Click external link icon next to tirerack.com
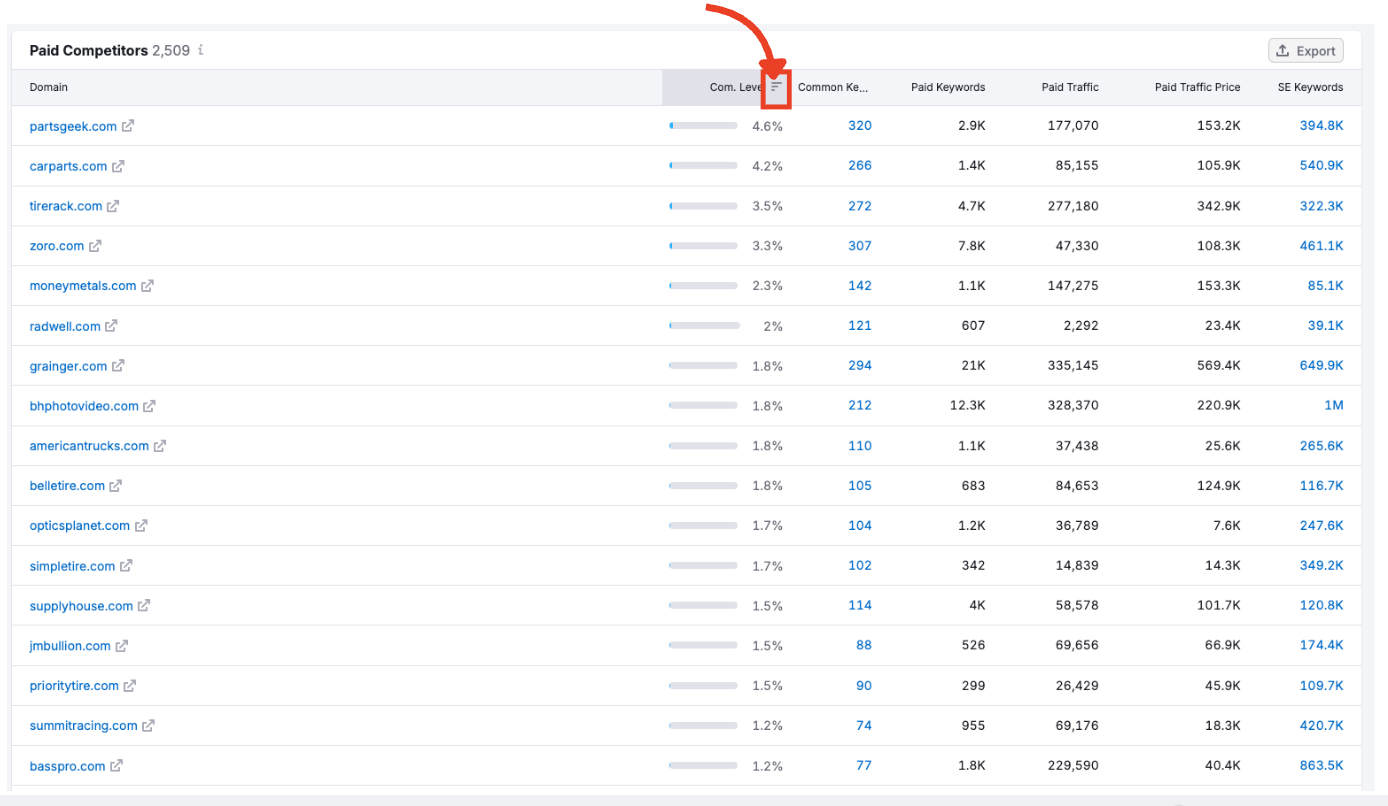This screenshot has height=806, width=1388. click(113, 206)
